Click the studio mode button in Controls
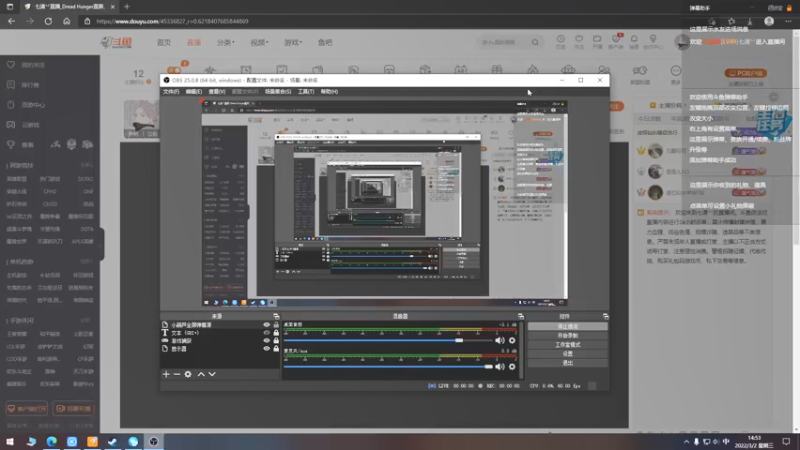 (x=568, y=344)
